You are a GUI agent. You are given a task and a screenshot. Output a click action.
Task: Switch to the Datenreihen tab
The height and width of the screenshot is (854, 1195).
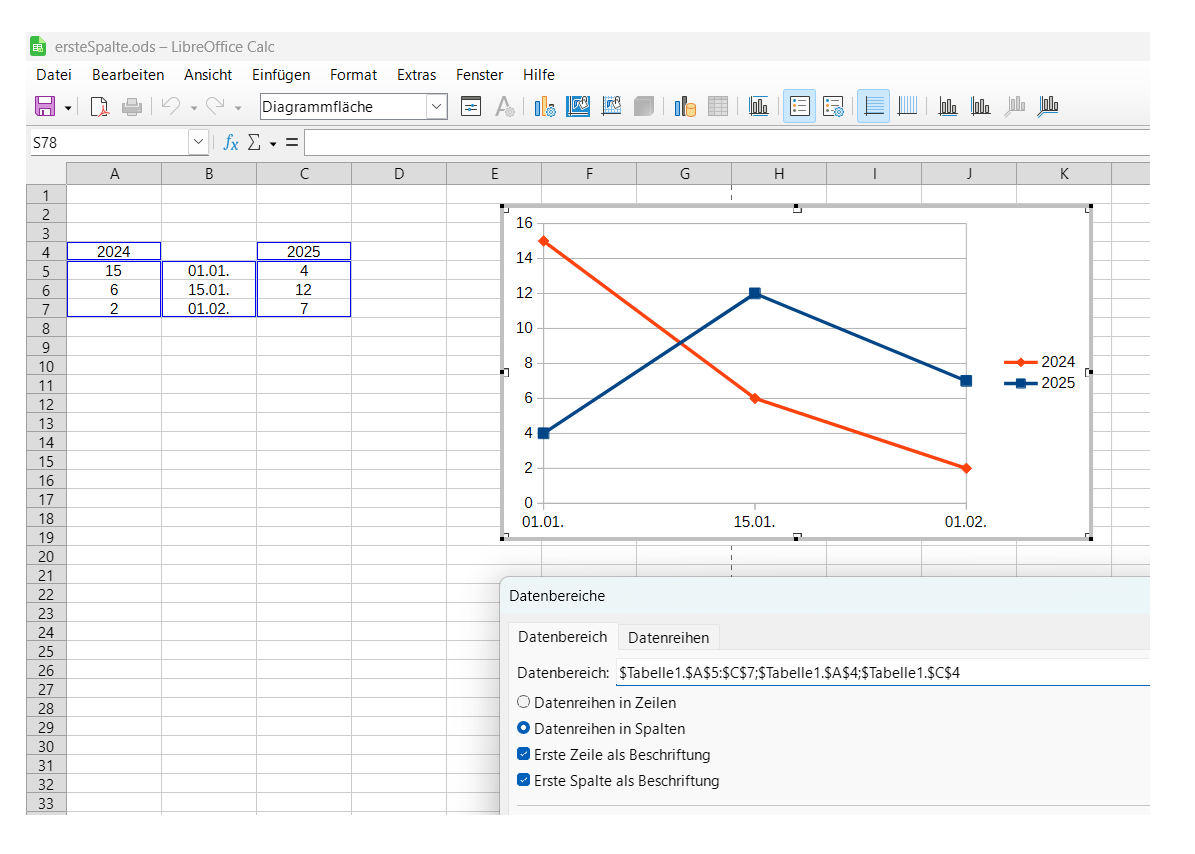click(668, 637)
